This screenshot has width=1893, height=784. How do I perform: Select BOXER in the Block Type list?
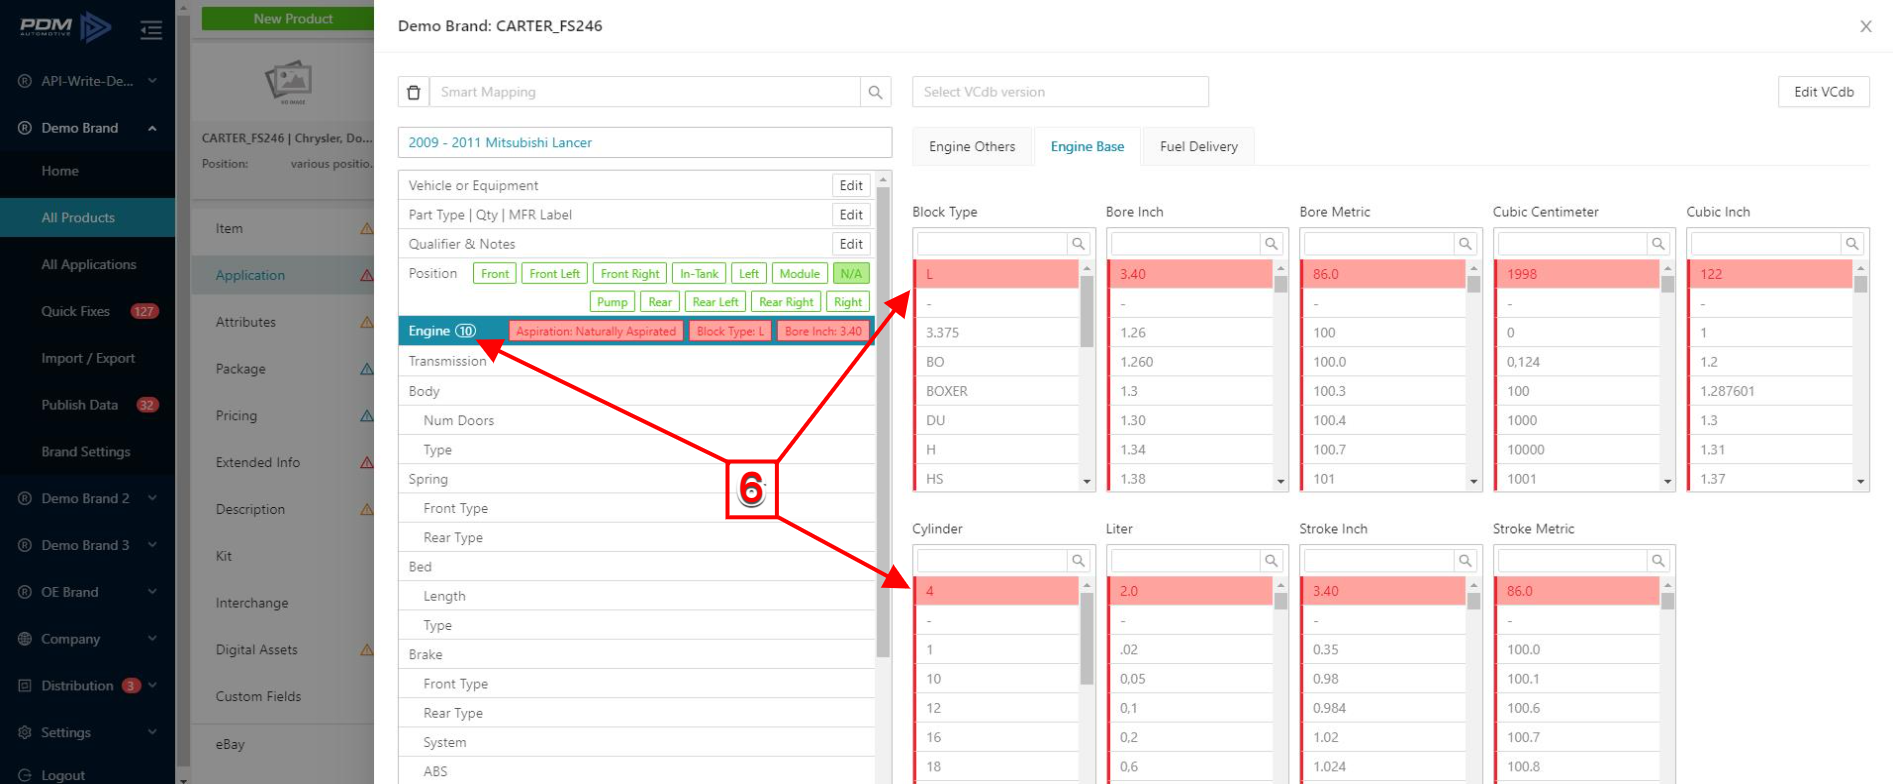tap(996, 391)
